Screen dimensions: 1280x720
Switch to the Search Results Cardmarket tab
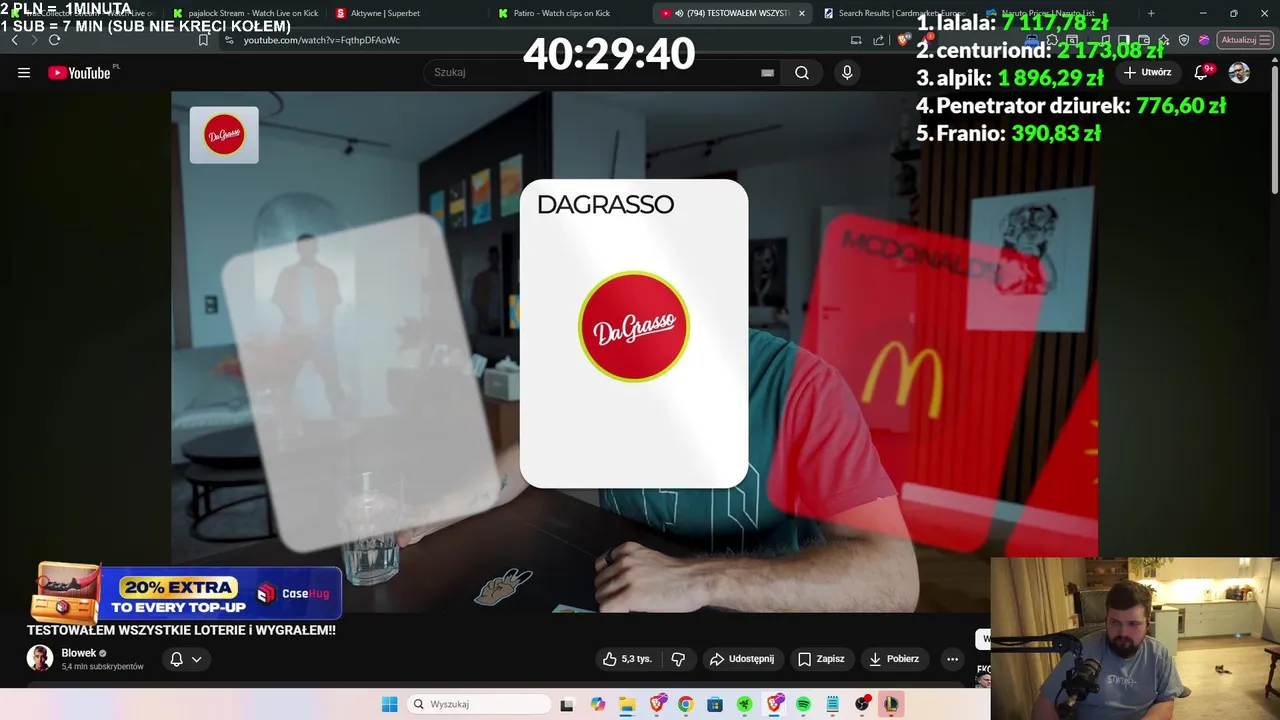[x=895, y=13]
